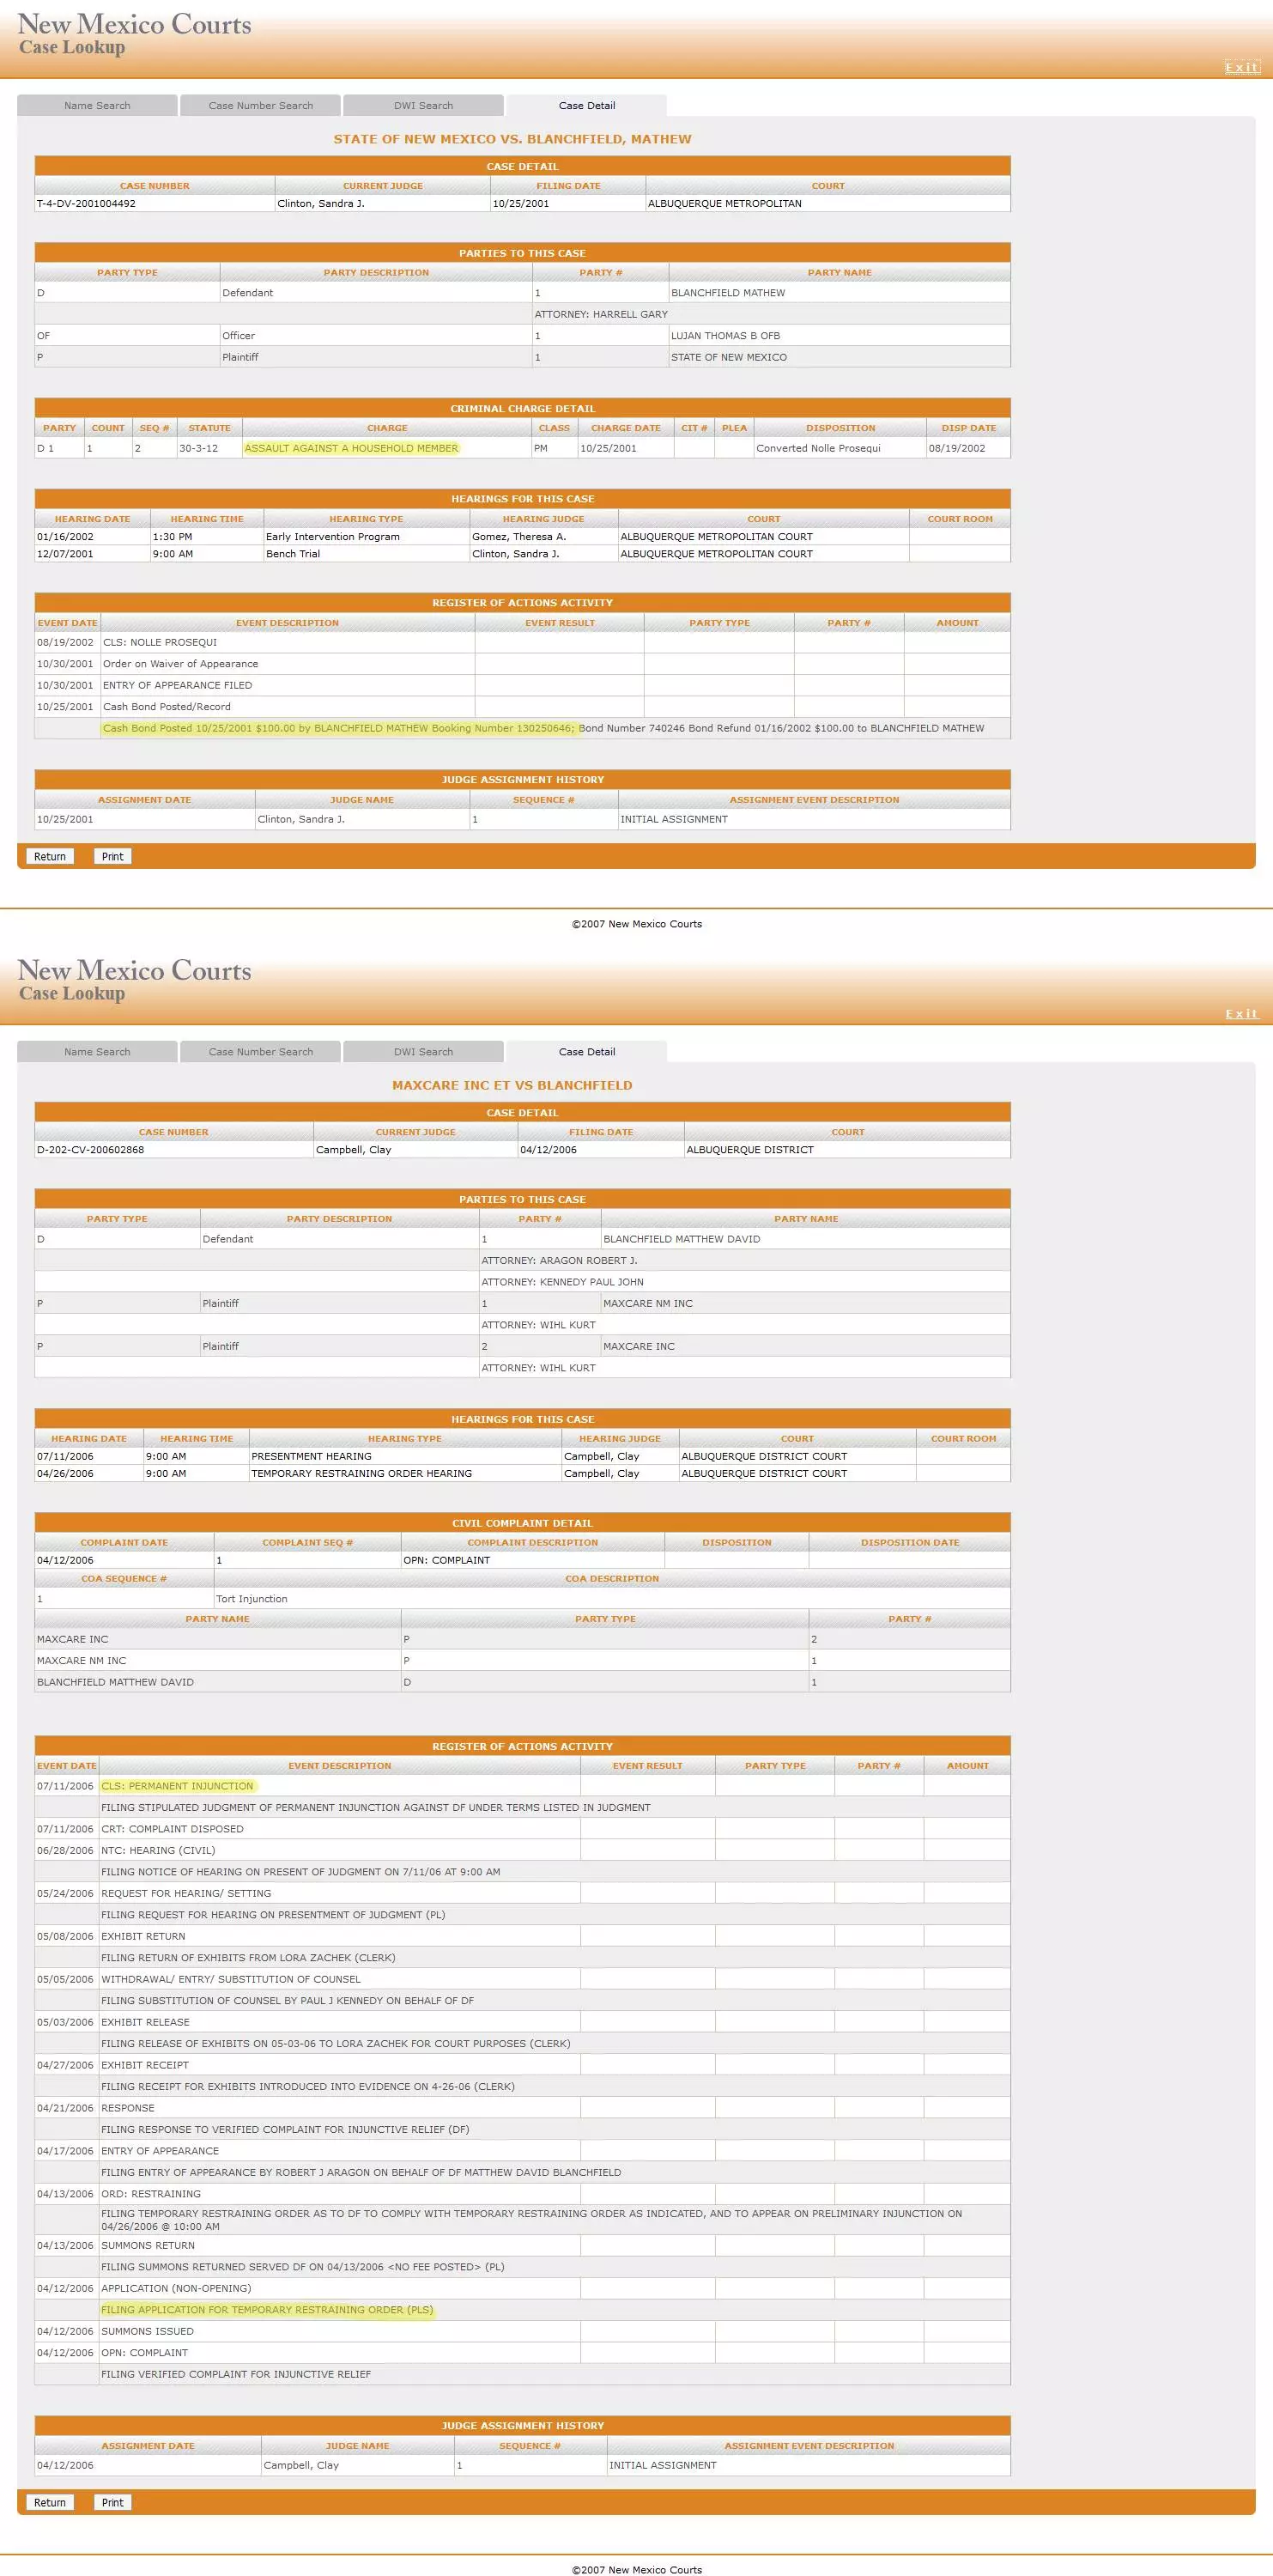Click the title 'STATE OF NEW MEXICO VS. BLANCHFIELD, MATHEW'
The image size is (1273, 2576).
[512, 139]
